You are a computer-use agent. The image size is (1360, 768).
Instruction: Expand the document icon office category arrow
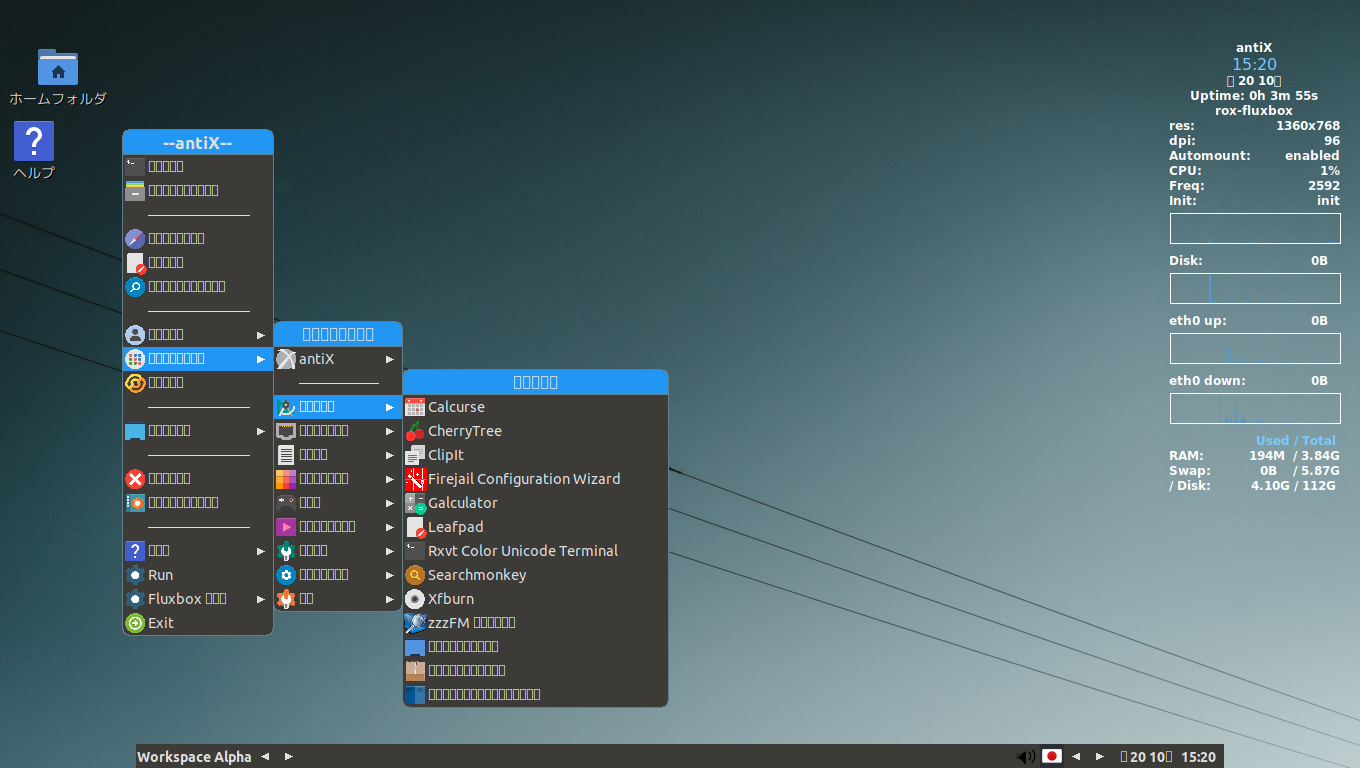pyautogui.click(x=390, y=455)
